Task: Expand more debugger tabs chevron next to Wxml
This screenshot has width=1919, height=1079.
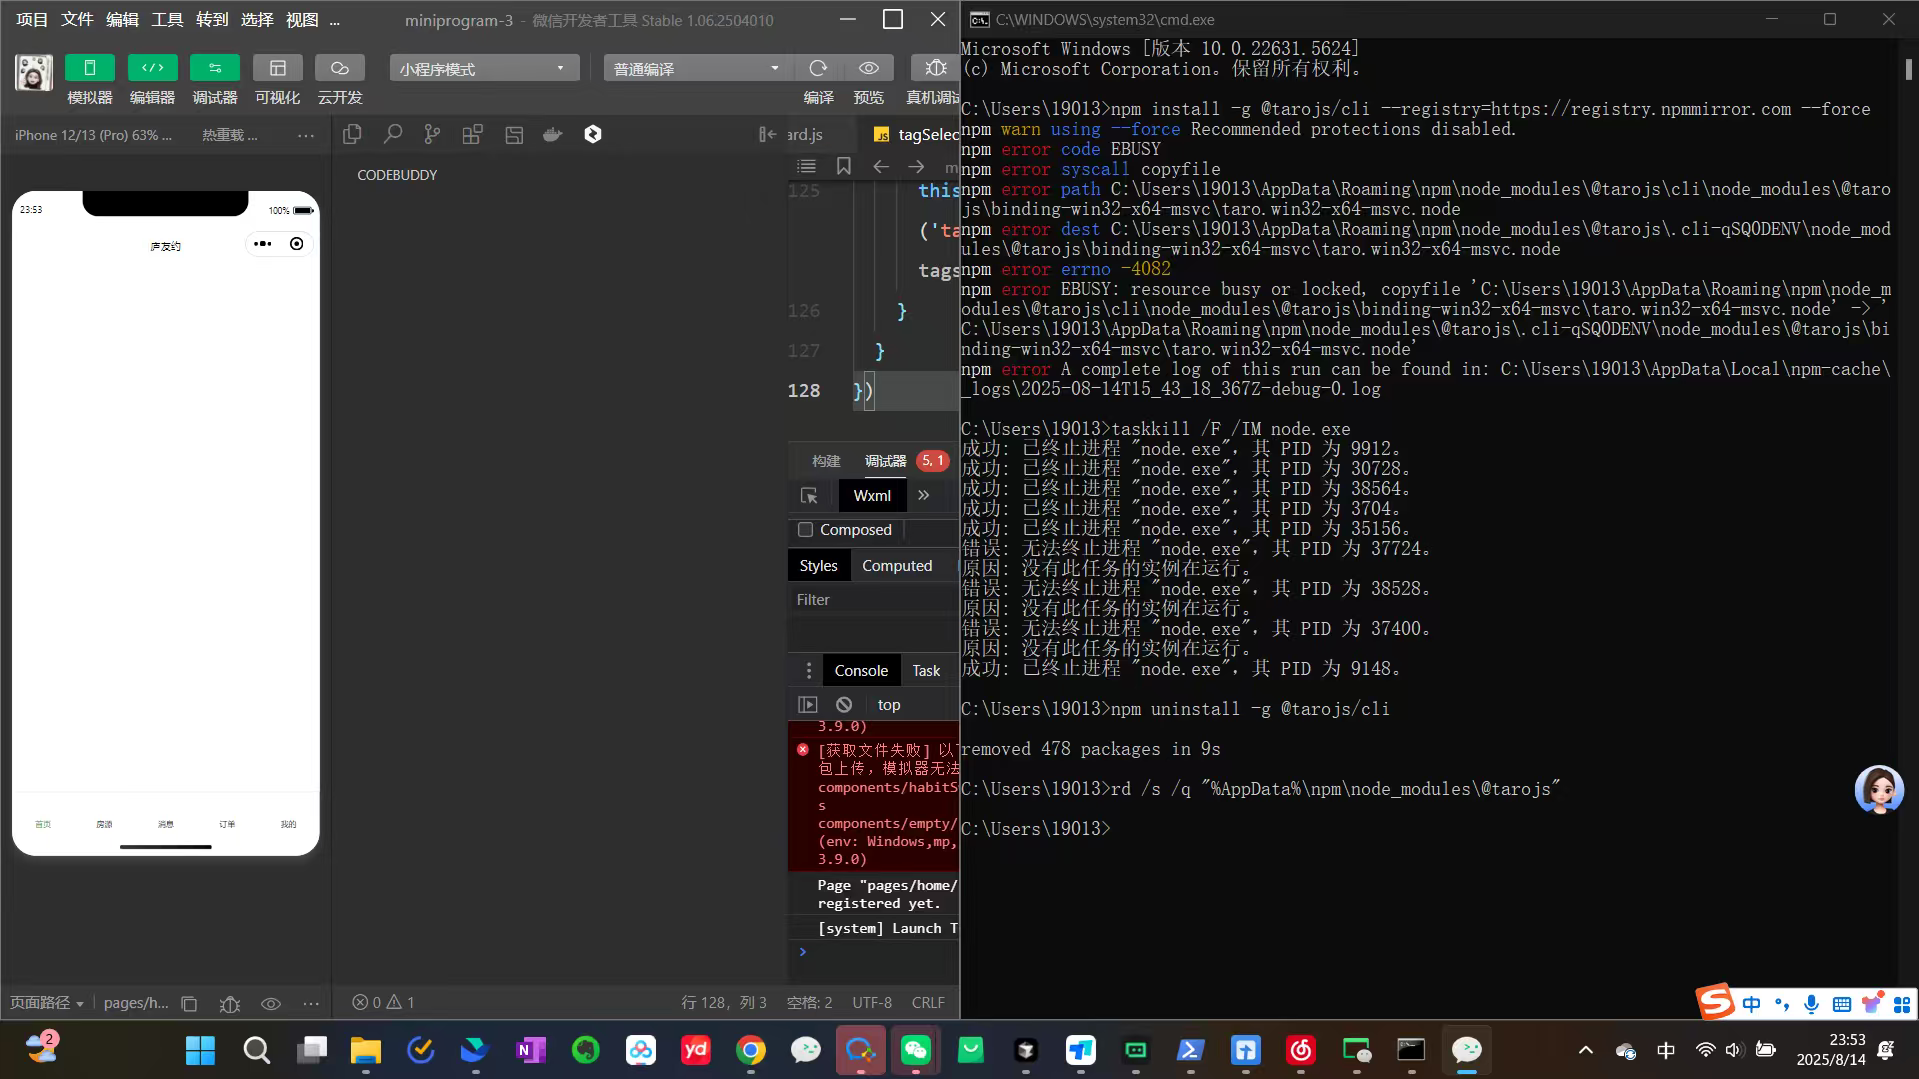Action: (924, 496)
